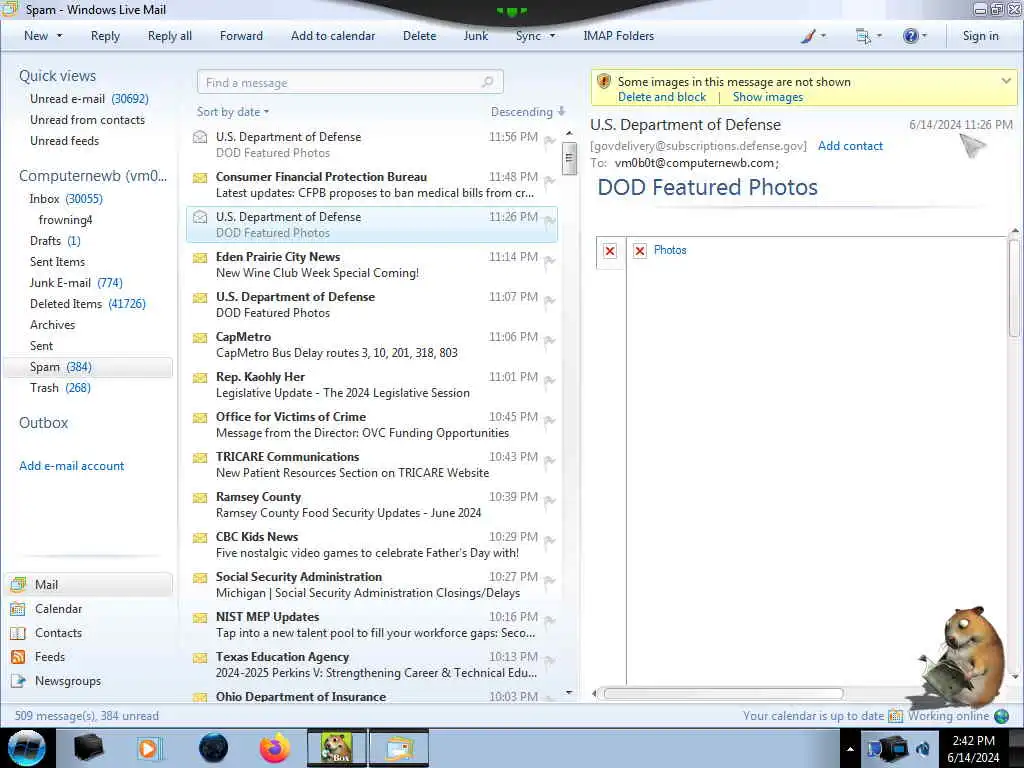1024x768 pixels.
Task: Open the Help icon dropdown arrow
Action: pyautogui.click(x=924, y=36)
